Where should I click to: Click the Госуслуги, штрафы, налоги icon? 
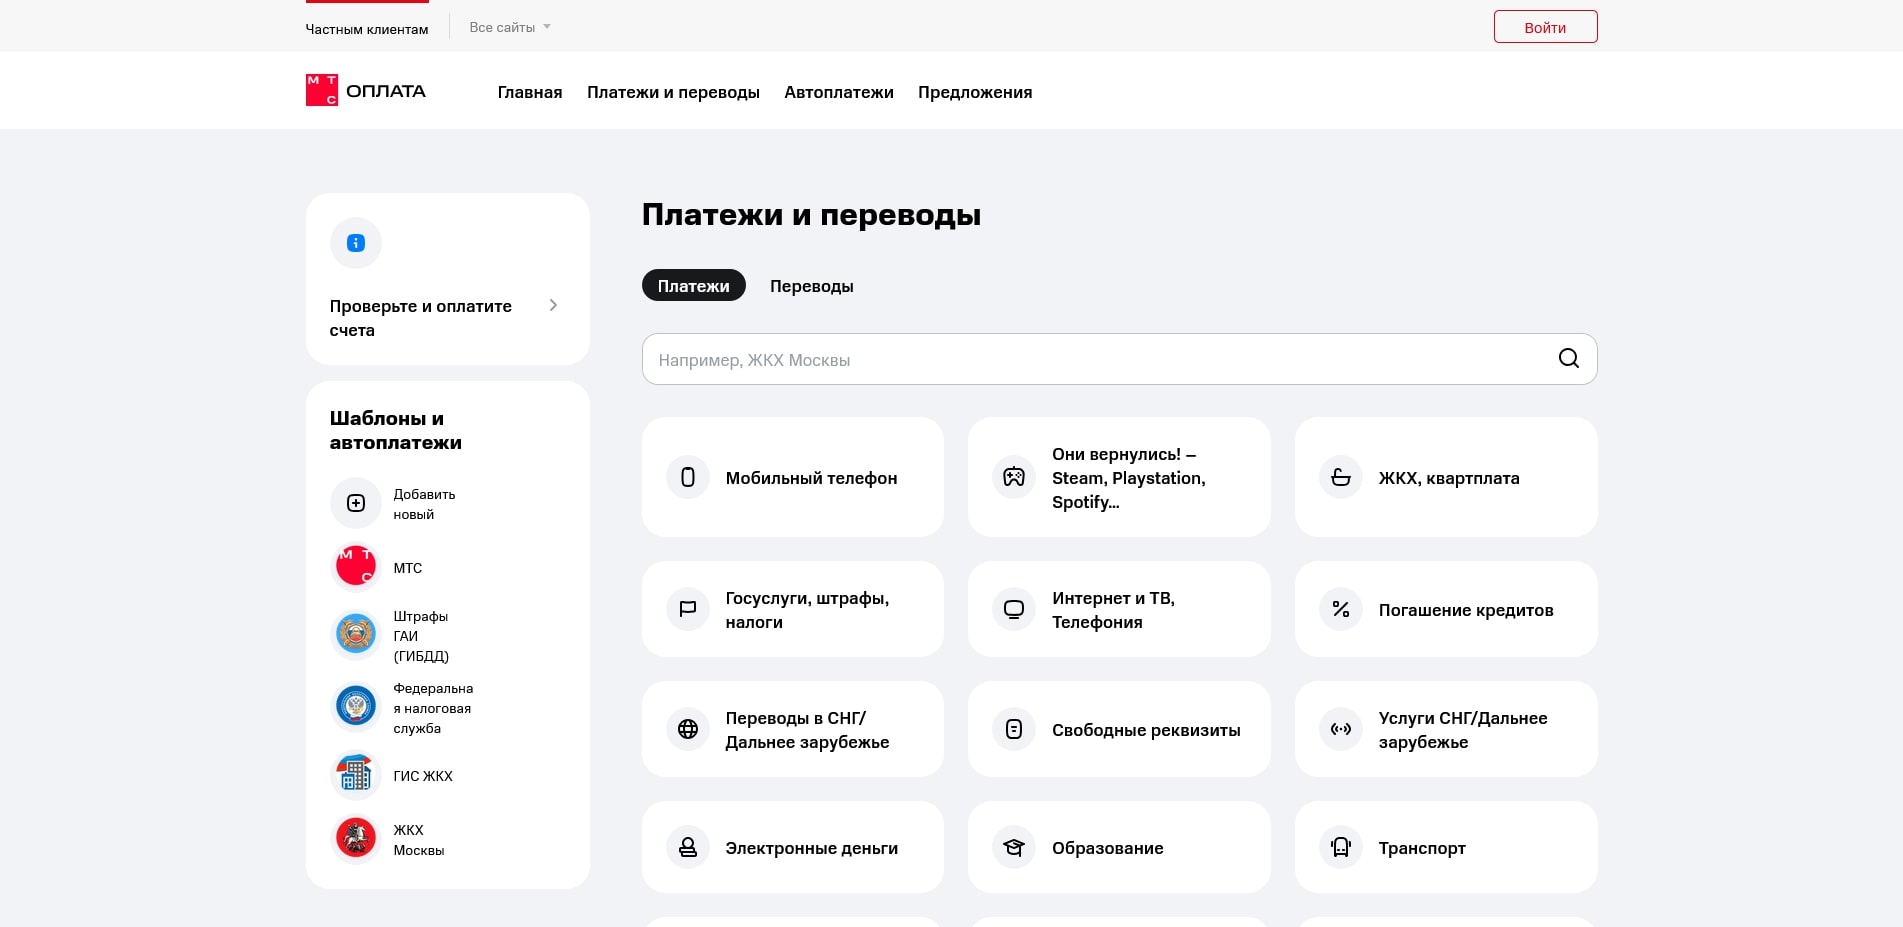coord(687,609)
